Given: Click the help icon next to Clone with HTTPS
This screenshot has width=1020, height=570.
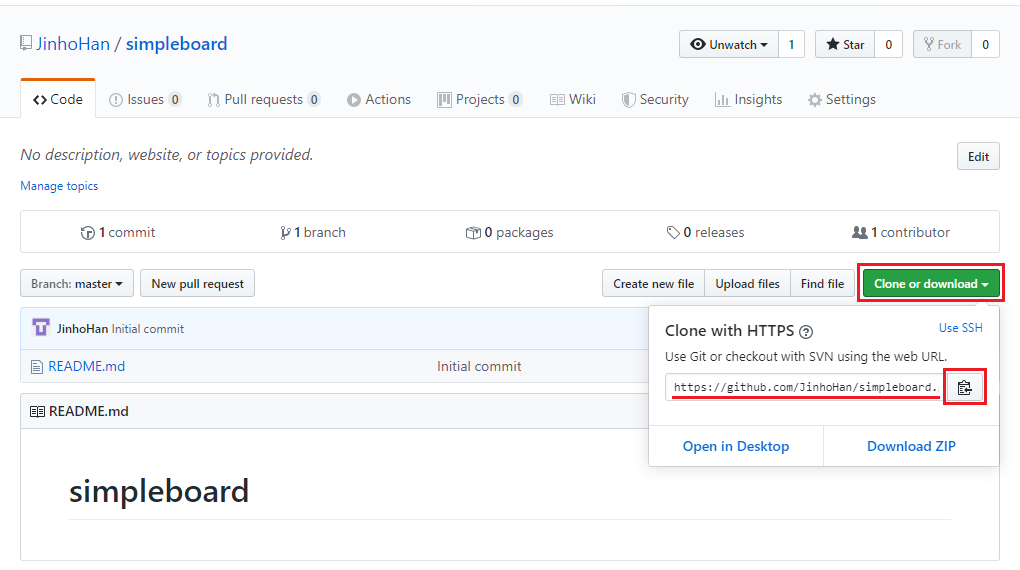Looking at the screenshot, I should click(x=806, y=332).
